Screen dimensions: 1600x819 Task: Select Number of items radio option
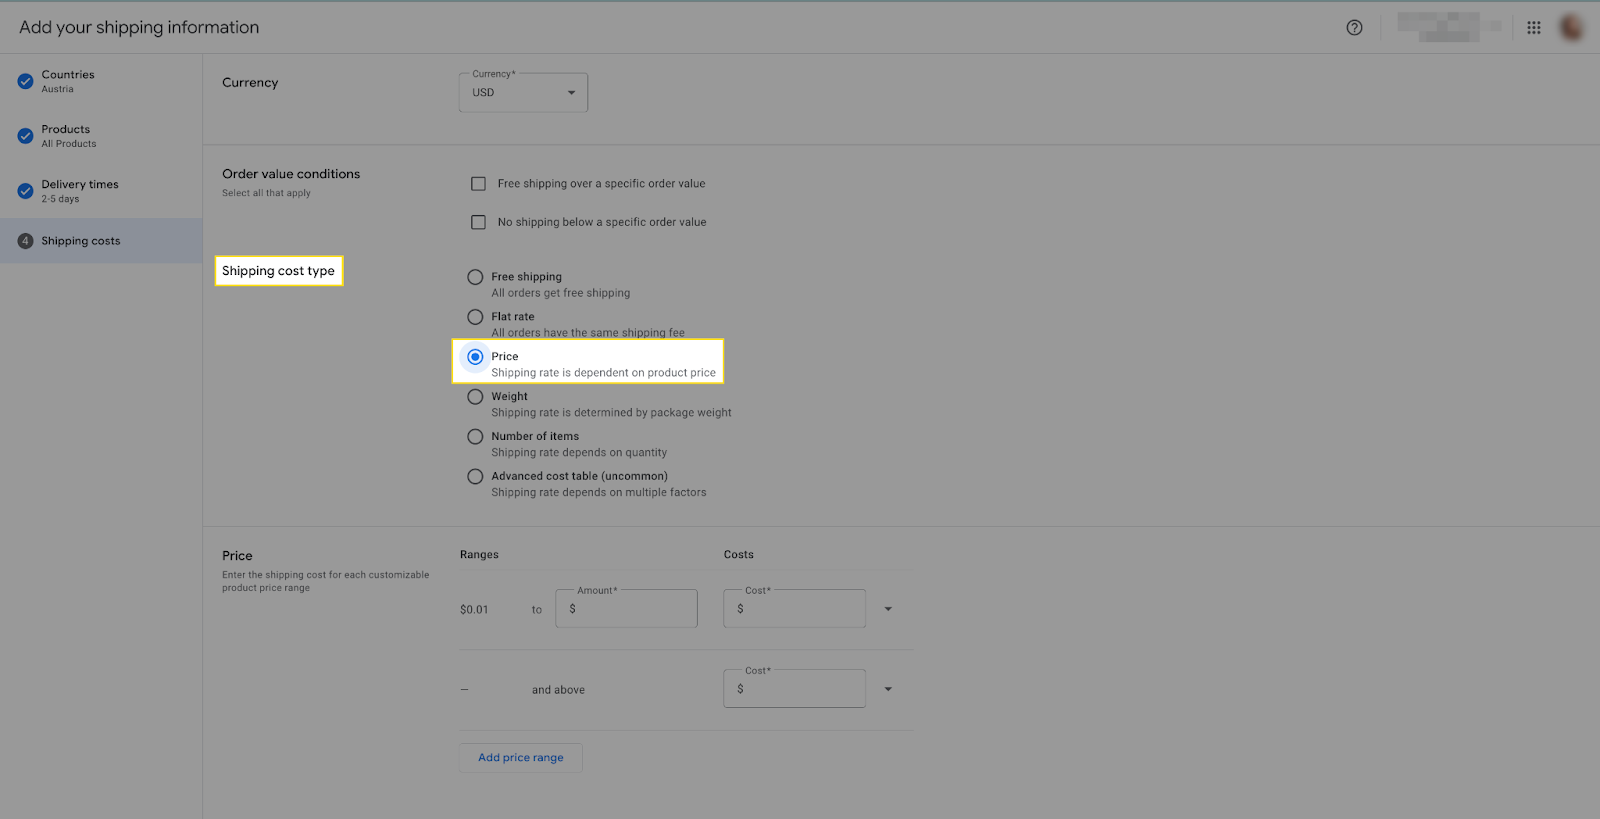pos(475,437)
